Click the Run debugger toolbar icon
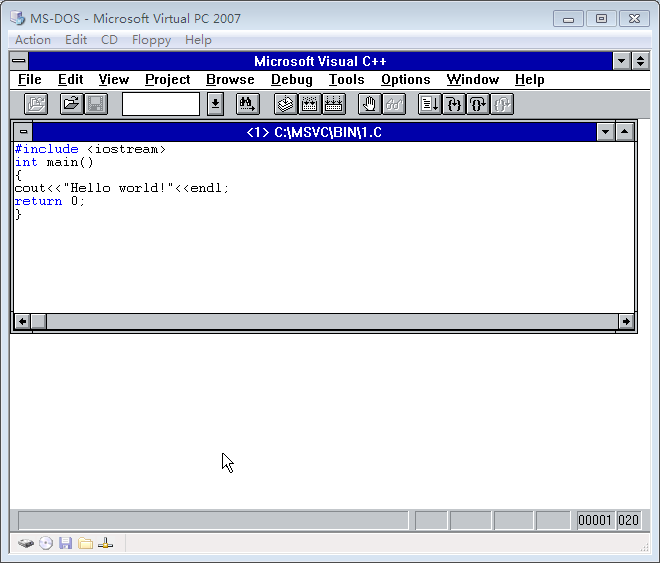 pyautogui.click(x=430, y=104)
